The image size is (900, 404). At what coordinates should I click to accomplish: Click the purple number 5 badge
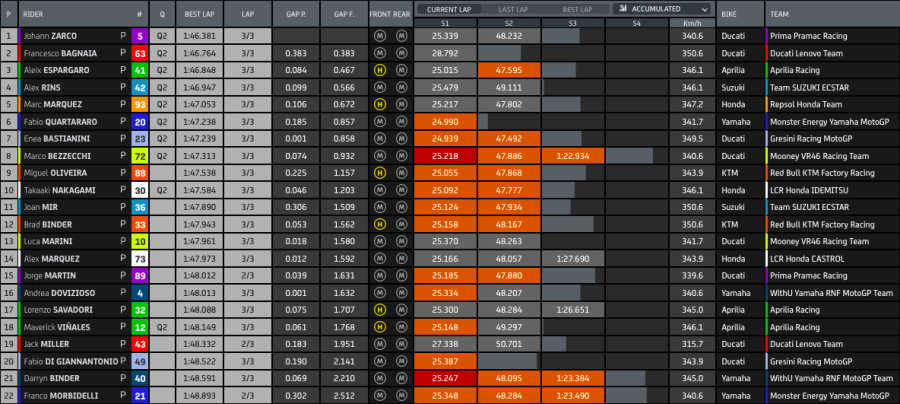[140, 36]
